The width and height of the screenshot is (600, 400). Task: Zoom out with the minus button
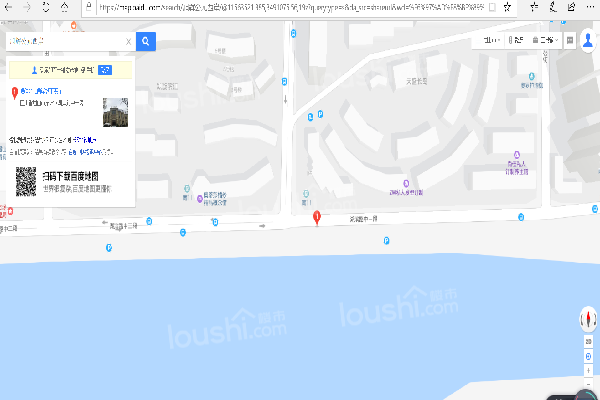tap(589, 383)
